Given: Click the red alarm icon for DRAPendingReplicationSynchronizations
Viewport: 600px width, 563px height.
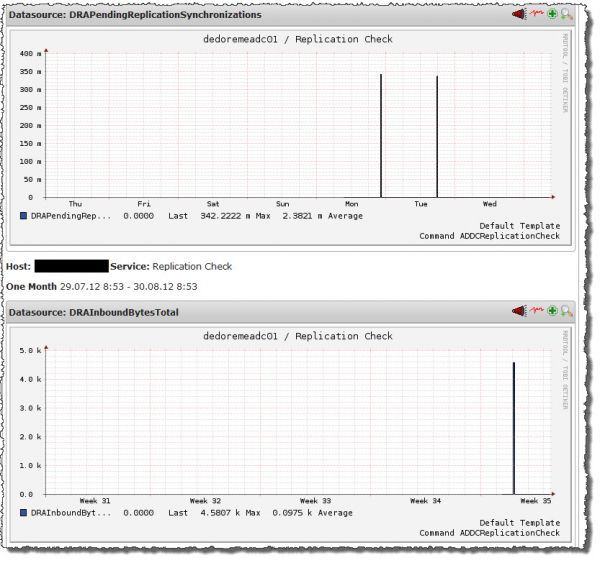Looking at the screenshot, I should 519,15.
